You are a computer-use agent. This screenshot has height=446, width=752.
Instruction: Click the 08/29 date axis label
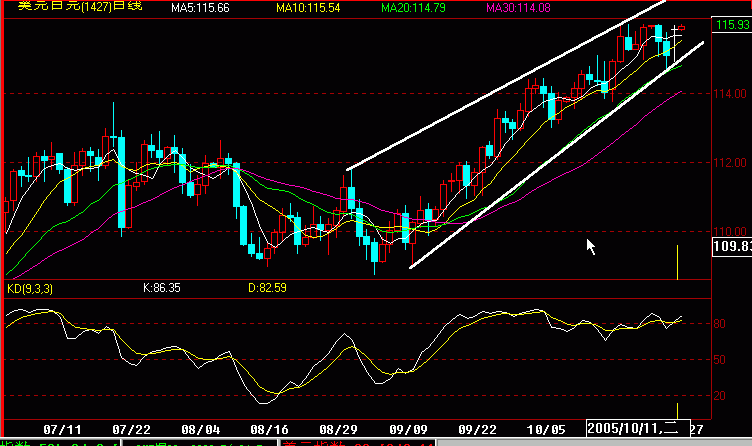coord(339,429)
